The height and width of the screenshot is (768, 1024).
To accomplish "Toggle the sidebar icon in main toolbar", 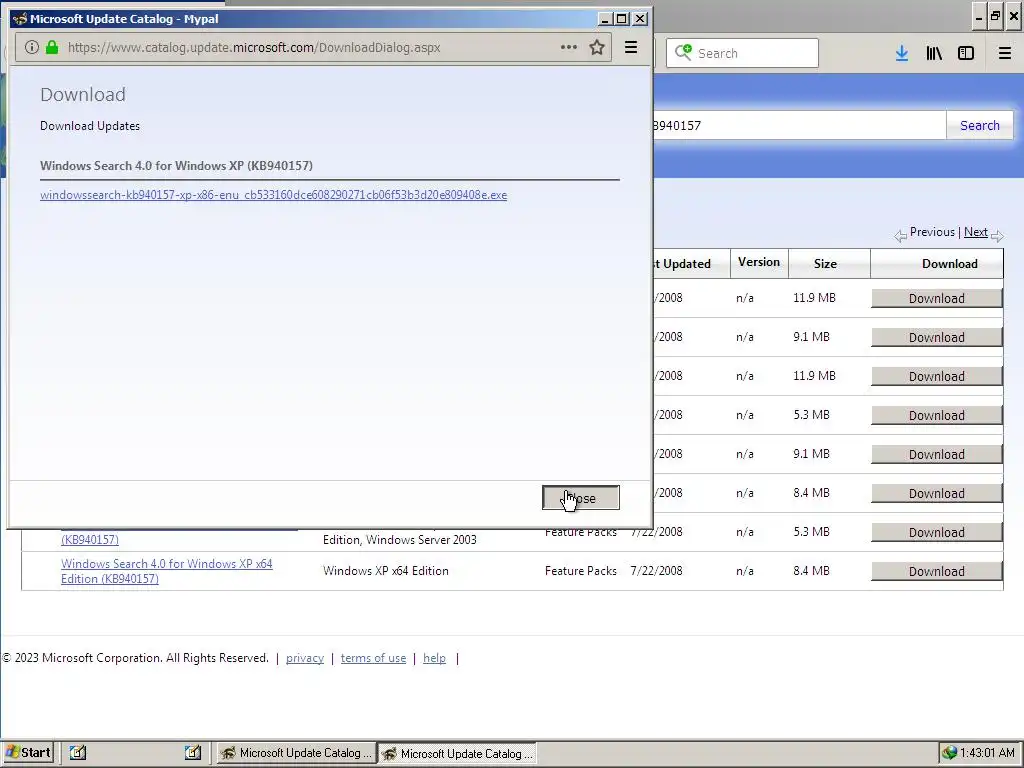I will pyautogui.click(x=966, y=54).
